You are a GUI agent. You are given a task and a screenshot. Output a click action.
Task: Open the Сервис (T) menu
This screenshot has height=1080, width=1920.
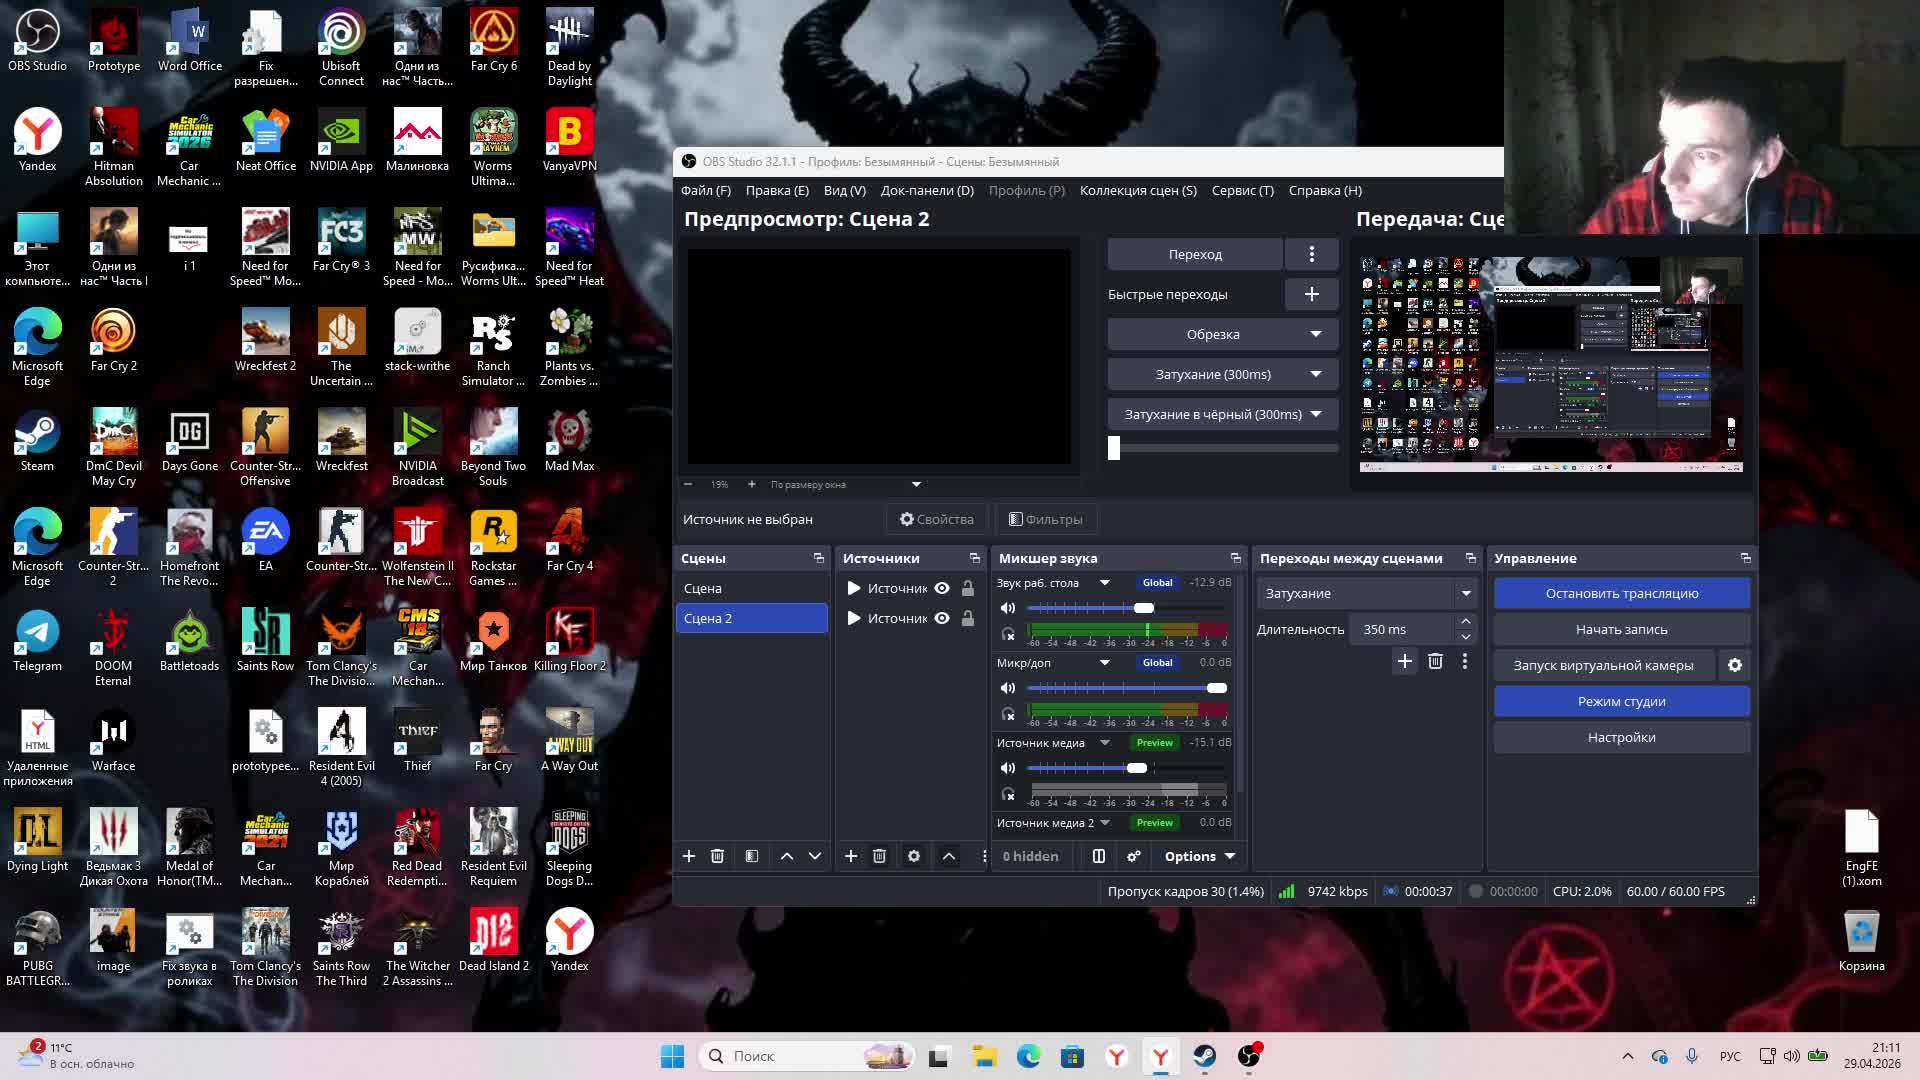click(1242, 190)
